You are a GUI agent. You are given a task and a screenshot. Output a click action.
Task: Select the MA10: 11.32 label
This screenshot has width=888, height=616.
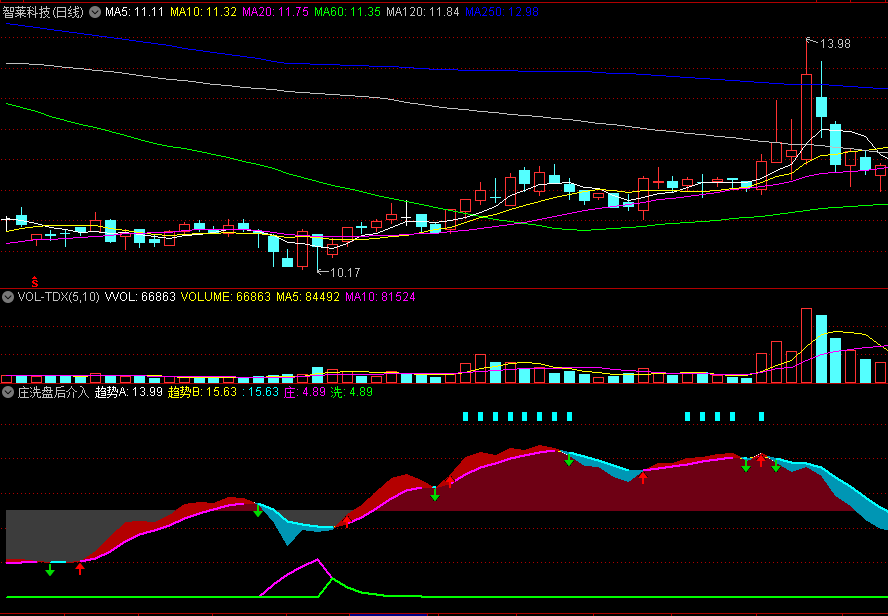(x=203, y=12)
